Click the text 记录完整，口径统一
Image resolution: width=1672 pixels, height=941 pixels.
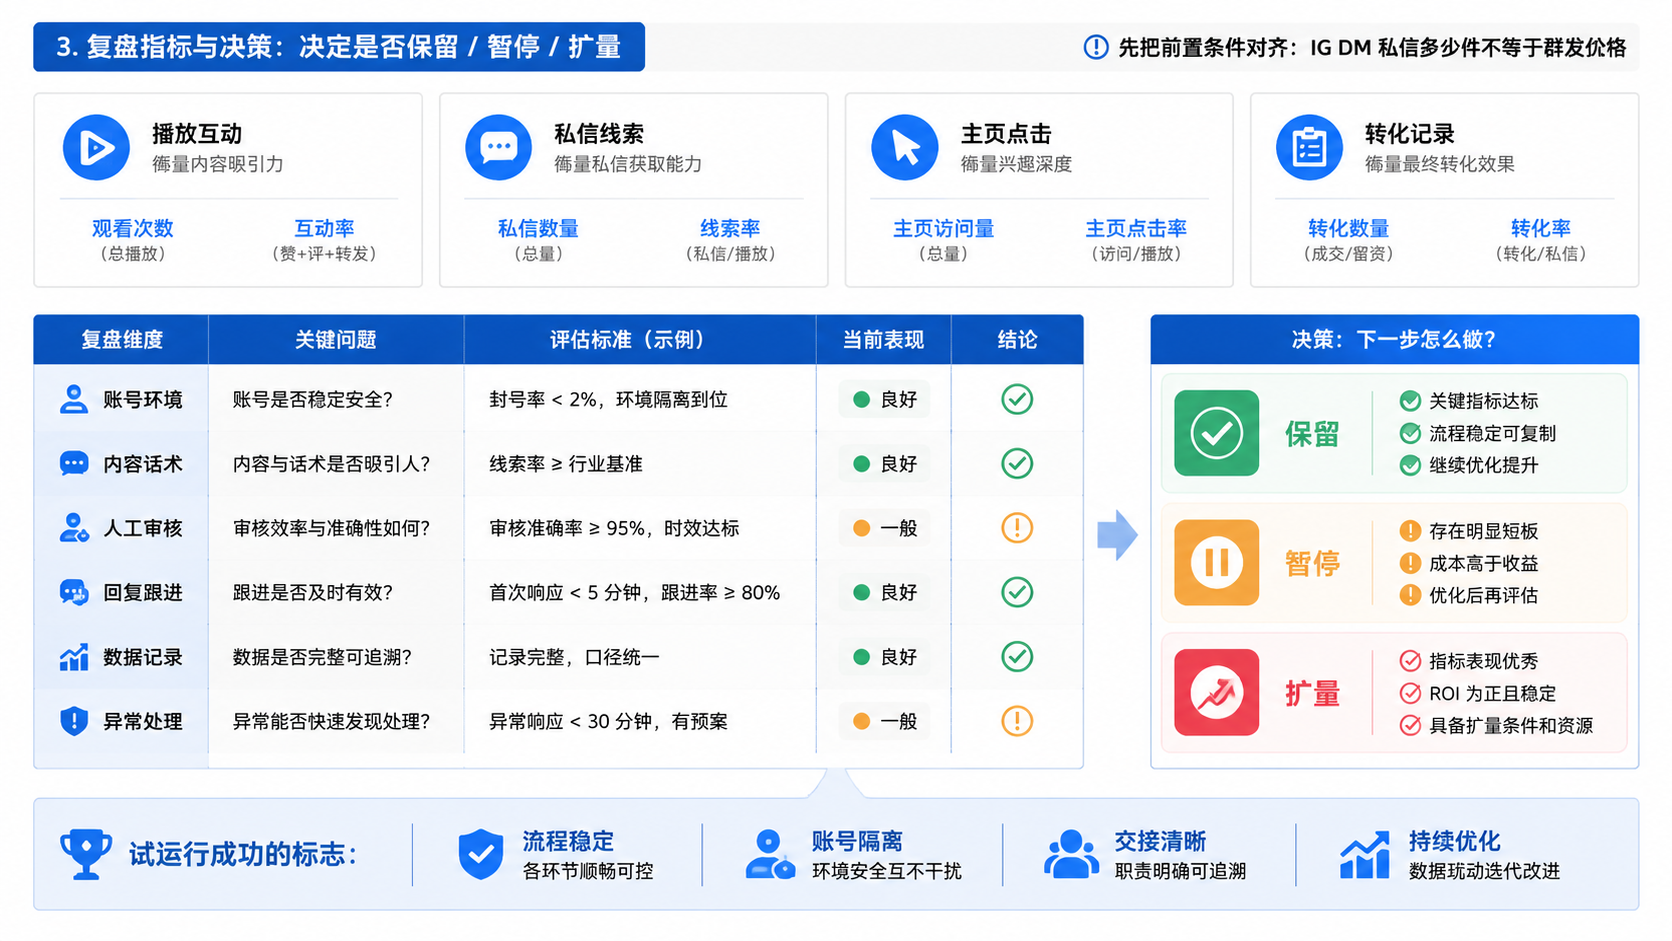(574, 657)
